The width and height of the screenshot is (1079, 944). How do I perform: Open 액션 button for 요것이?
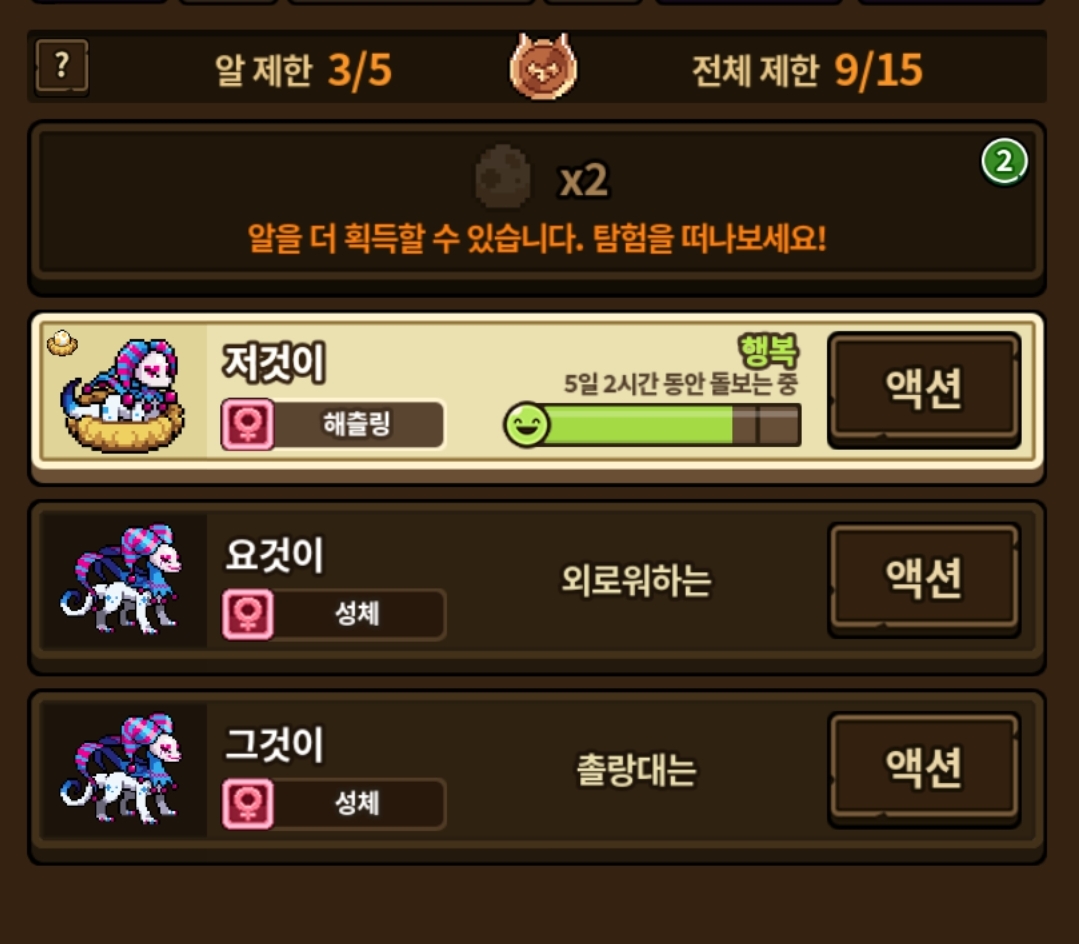[x=923, y=579]
